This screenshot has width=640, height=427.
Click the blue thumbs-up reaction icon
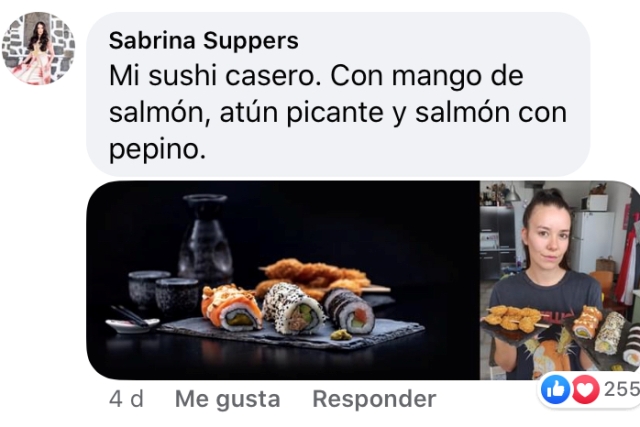[555, 389]
